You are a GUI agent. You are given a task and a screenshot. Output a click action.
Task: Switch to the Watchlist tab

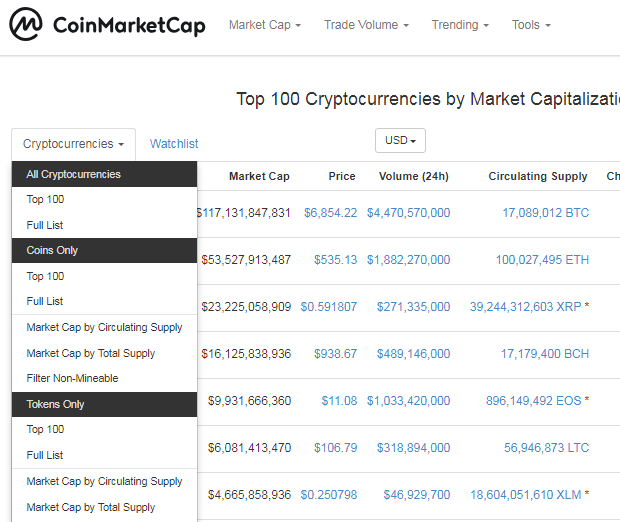(174, 144)
